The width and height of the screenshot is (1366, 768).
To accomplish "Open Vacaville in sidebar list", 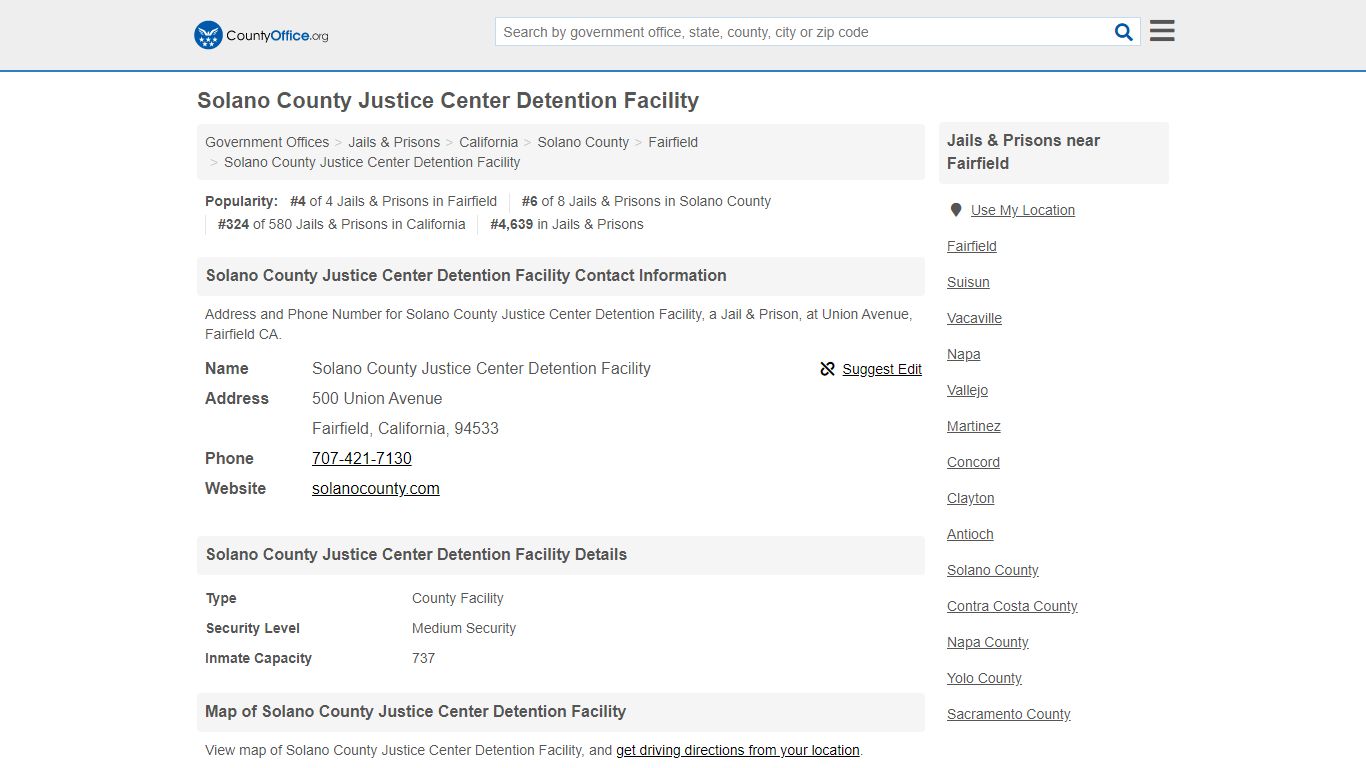I will 974,318.
